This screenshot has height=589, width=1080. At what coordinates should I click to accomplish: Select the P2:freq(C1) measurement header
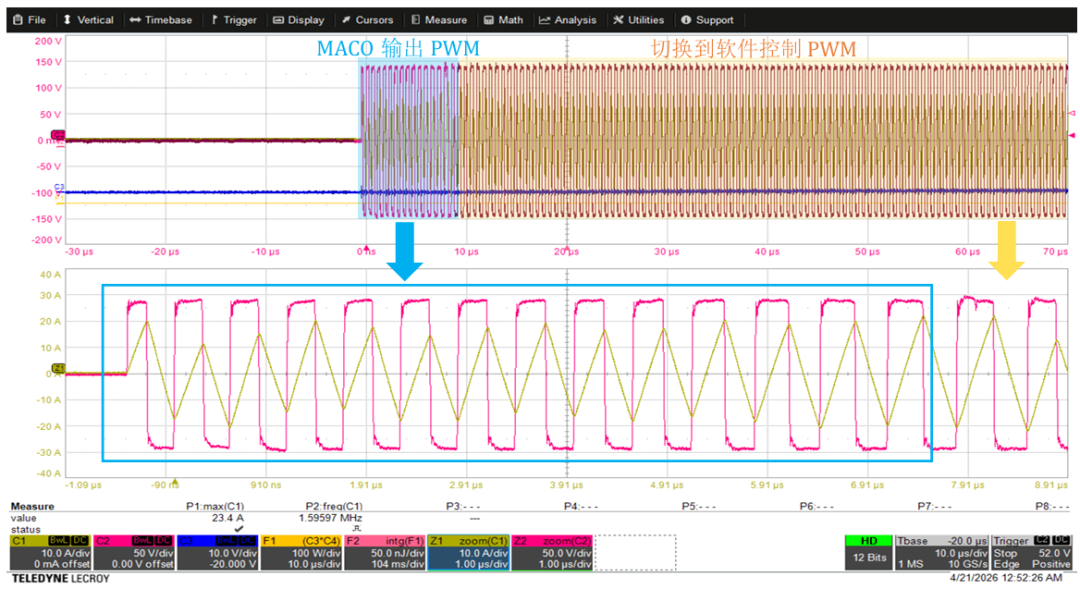(334, 506)
